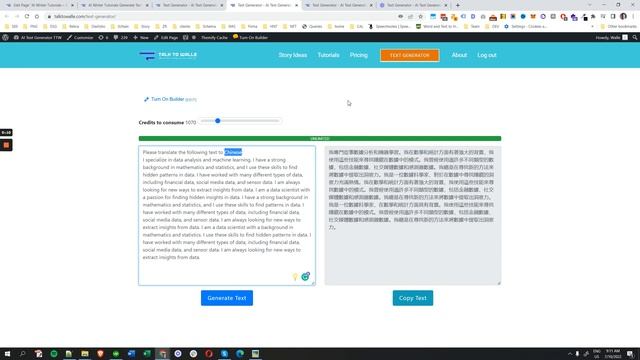Open the tab search dropdown arrow
Viewport: 640px width, 360px height.
click(589, 5)
